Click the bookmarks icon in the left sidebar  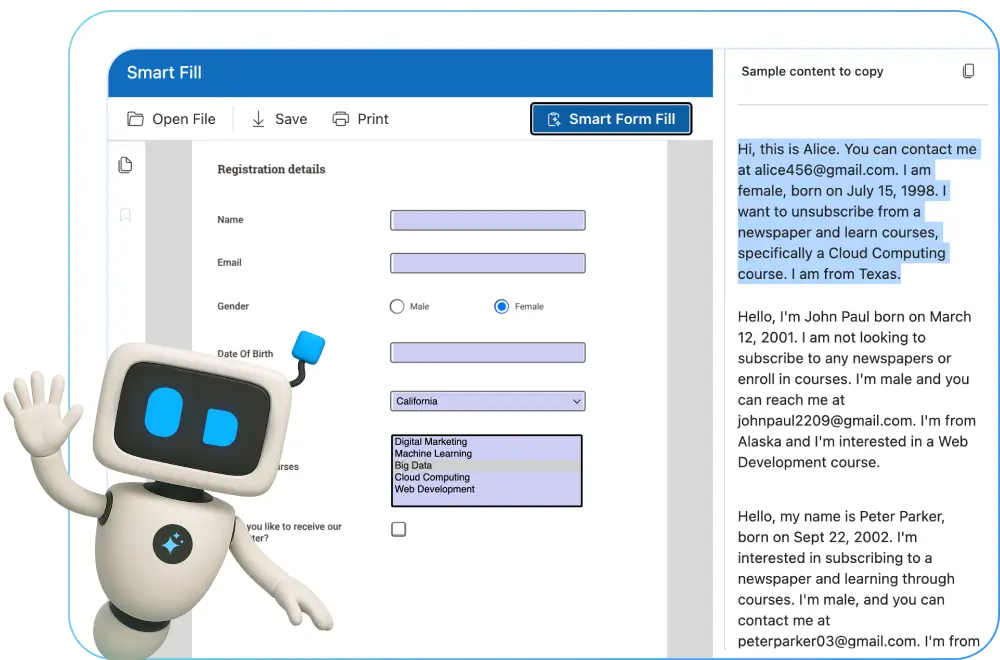(x=125, y=214)
